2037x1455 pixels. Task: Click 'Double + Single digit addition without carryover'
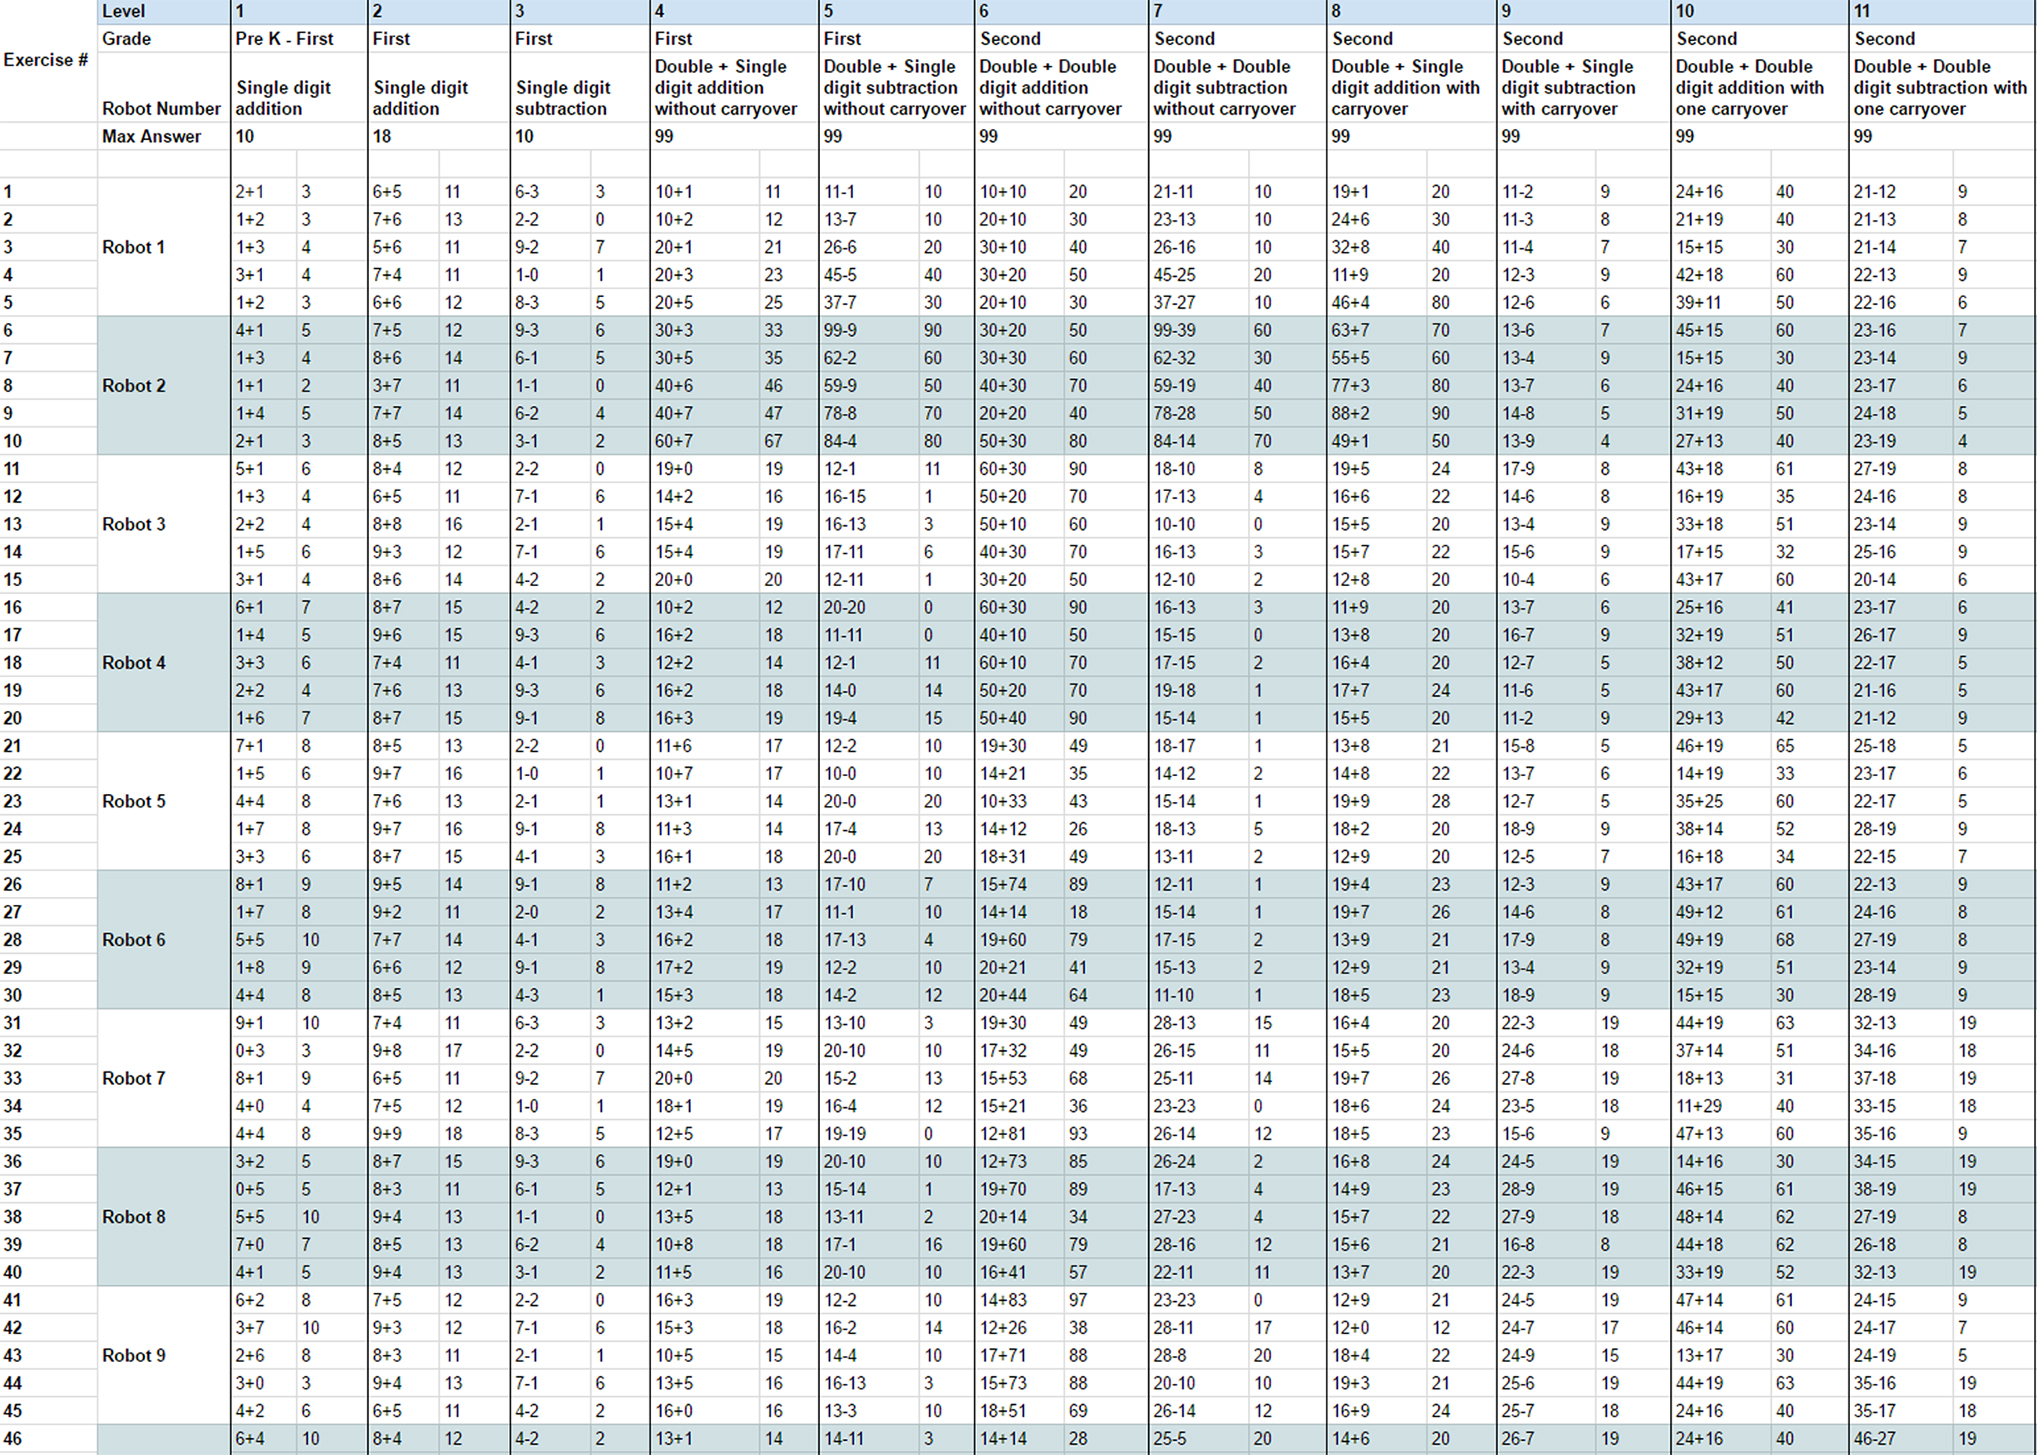(x=733, y=87)
